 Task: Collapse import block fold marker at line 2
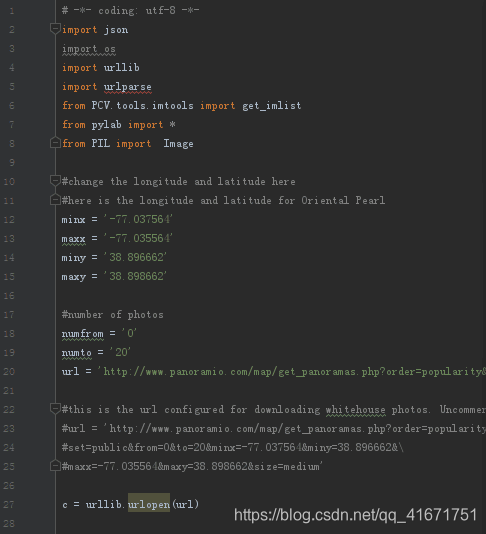55,29
